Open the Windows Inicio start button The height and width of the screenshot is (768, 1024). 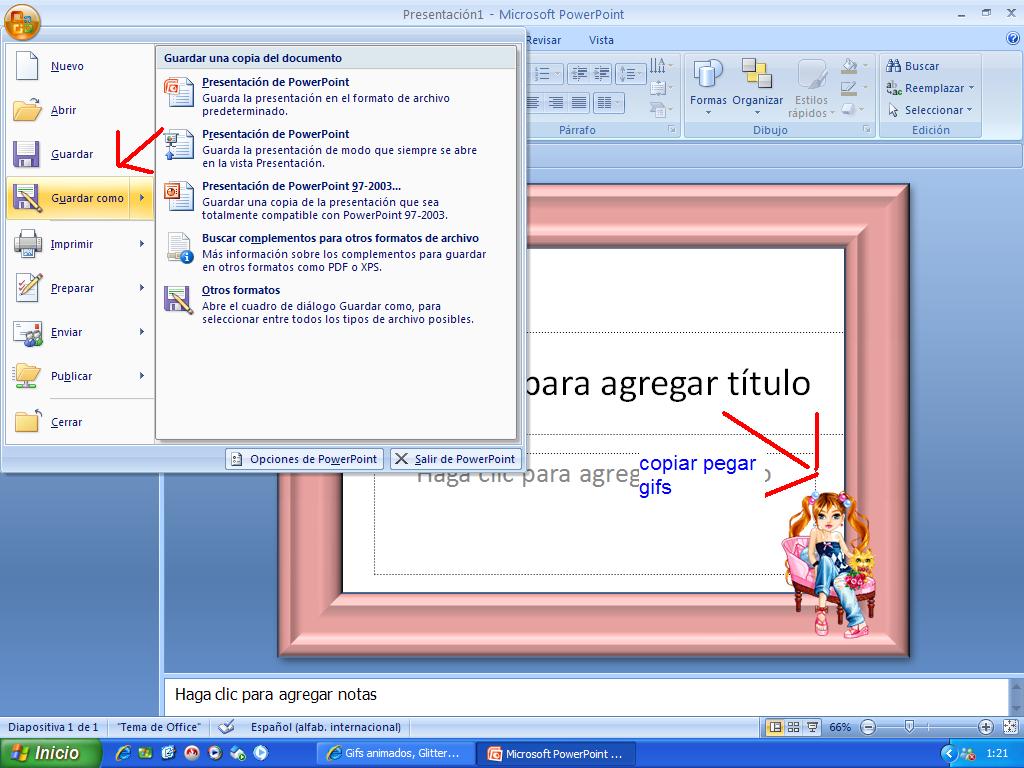[x=50, y=753]
